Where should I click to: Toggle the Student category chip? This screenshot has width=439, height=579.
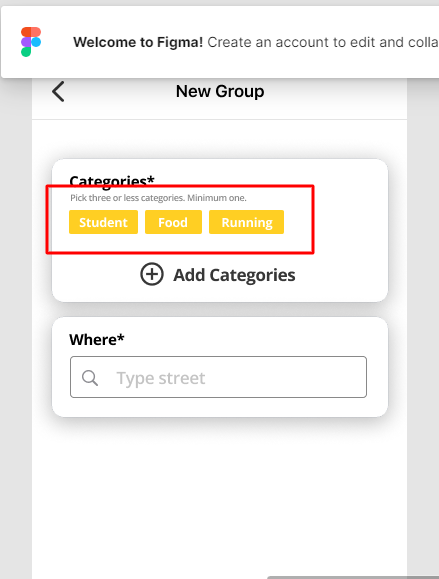point(103,222)
